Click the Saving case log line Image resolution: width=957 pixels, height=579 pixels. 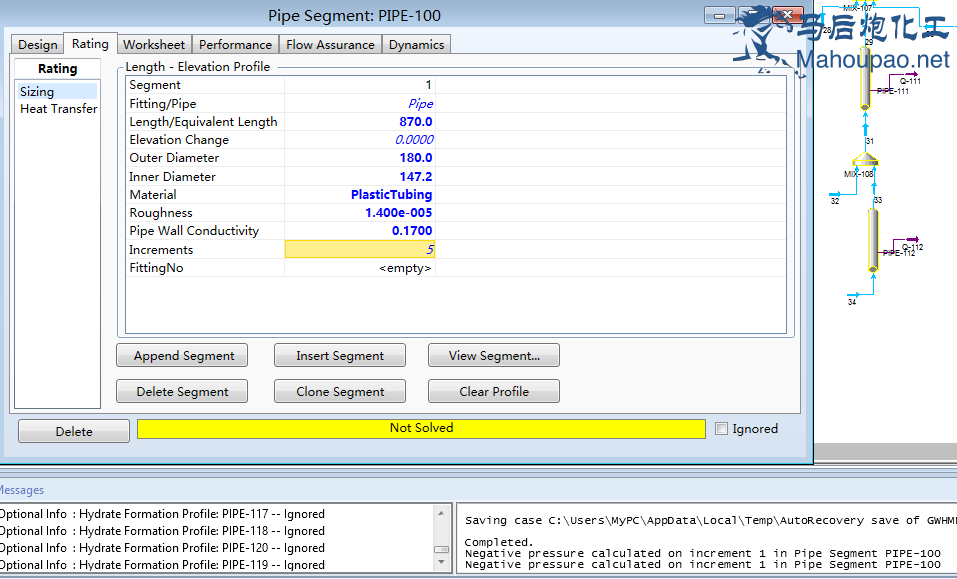pos(710,520)
